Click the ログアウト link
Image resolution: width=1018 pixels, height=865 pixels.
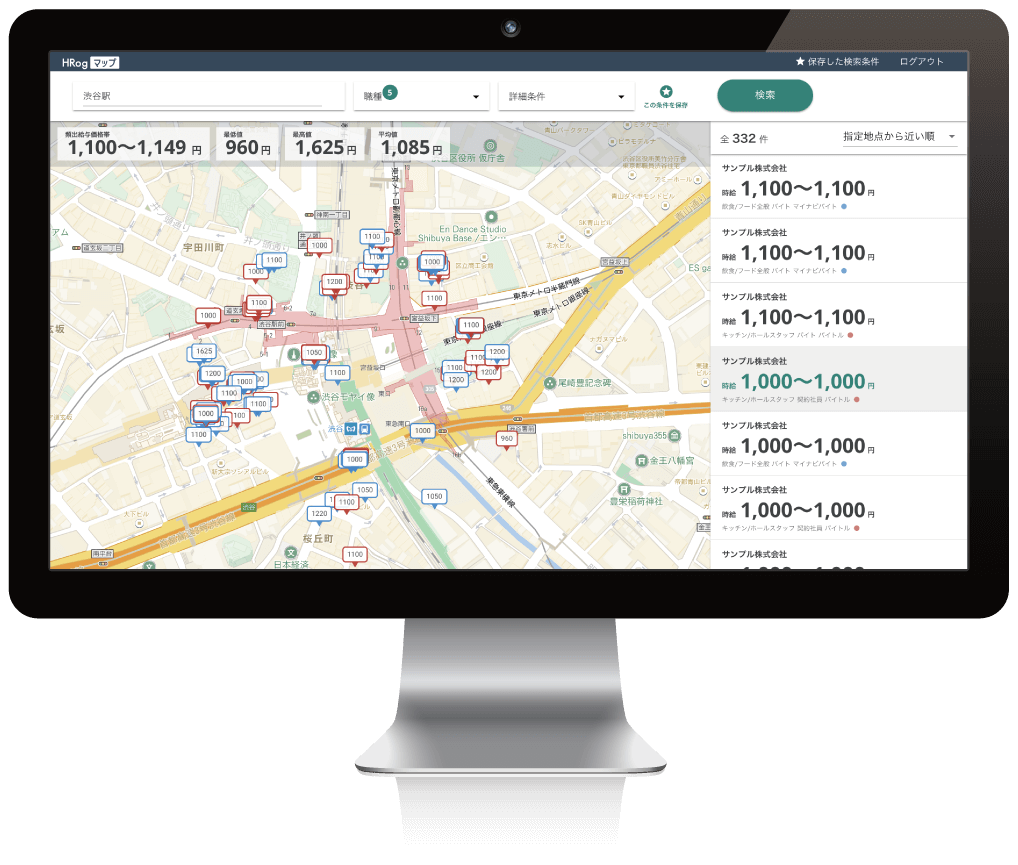(921, 62)
